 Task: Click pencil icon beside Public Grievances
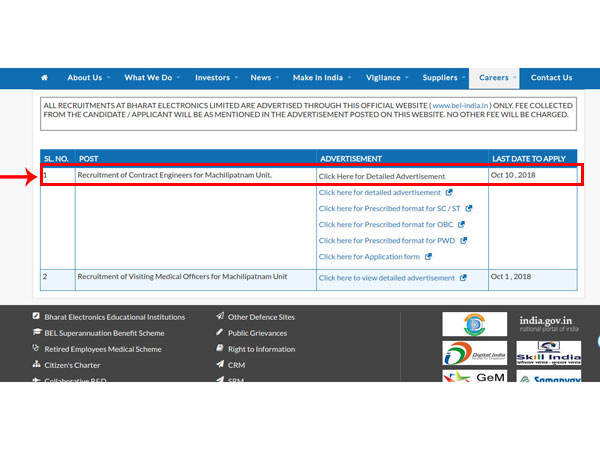pos(220,332)
